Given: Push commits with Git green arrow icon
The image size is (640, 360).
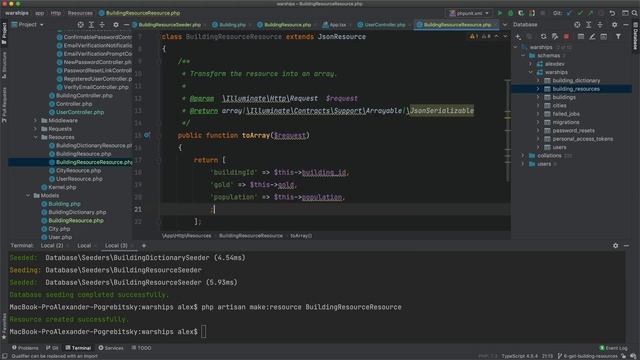Looking at the screenshot, I should pos(590,13).
